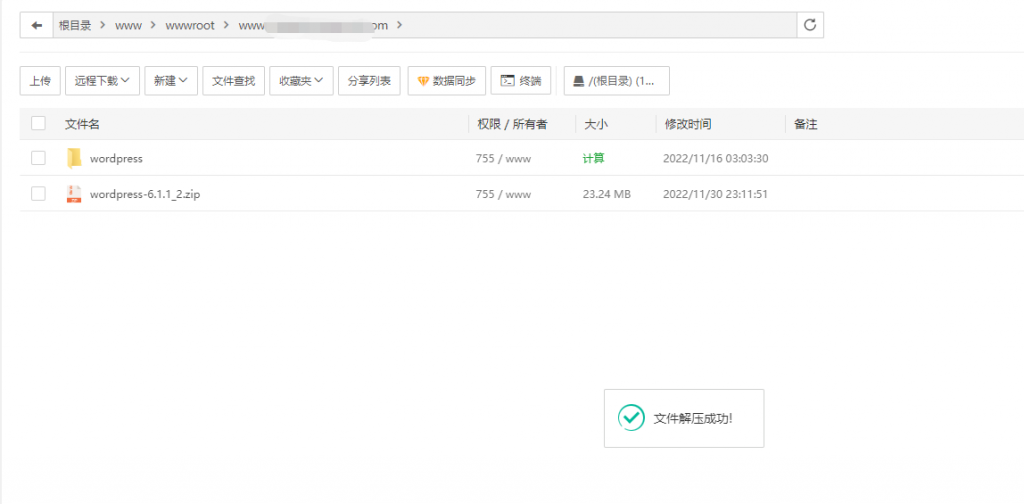Navigate to www in breadcrumb path
Image resolution: width=1024 pixels, height=504 pixels.
(128, 25)
